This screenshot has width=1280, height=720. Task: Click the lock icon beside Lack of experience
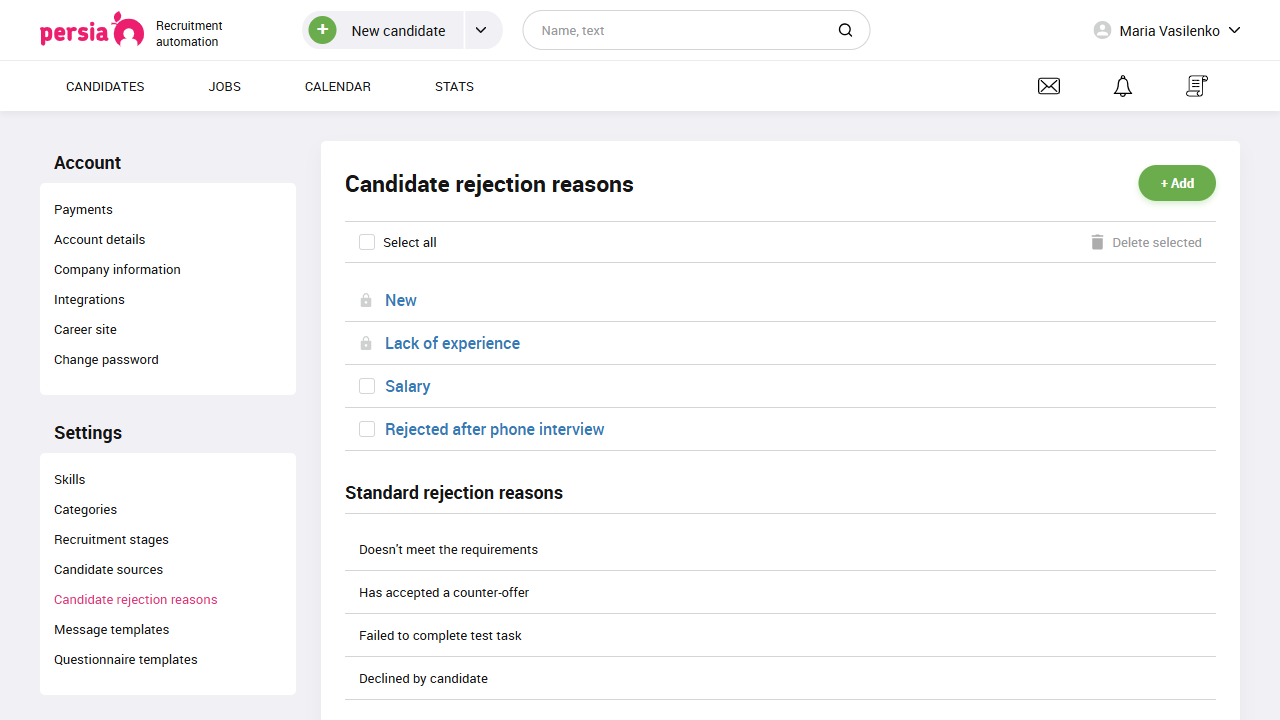(x=366, y=343)
